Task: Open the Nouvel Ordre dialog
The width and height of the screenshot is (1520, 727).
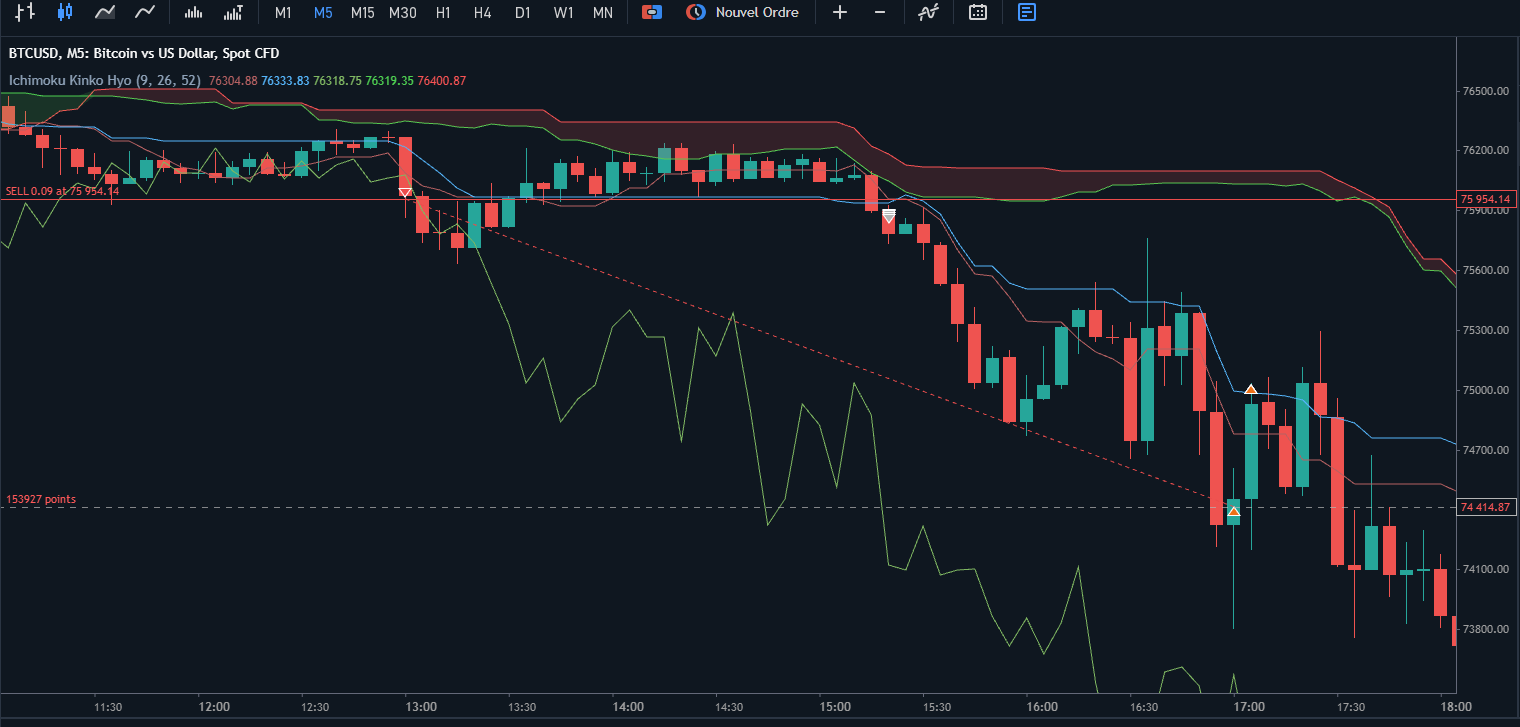Action: [x=742, y=12]
